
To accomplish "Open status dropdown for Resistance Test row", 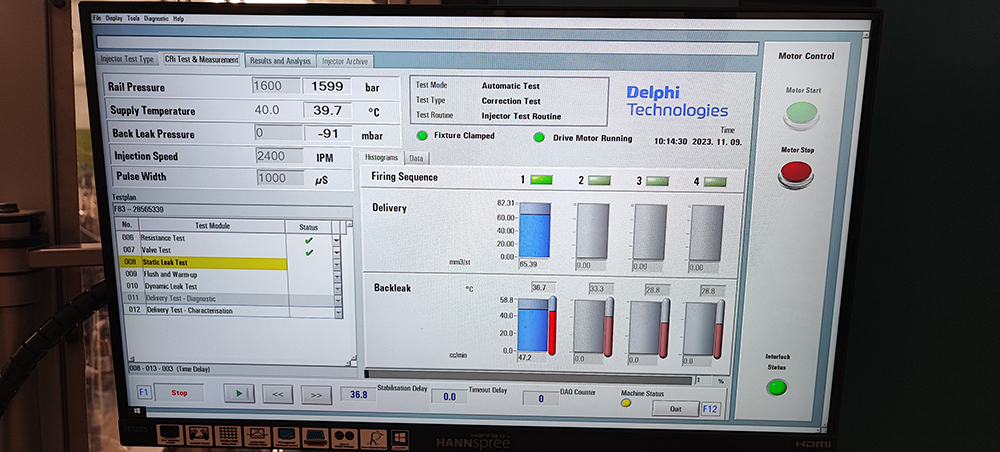I will pyautogui.click(x=337, y=240).
